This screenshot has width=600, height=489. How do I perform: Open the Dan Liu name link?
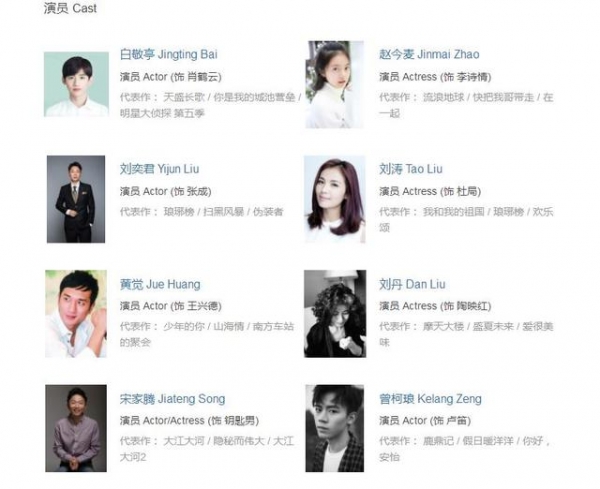coord(412,284)
